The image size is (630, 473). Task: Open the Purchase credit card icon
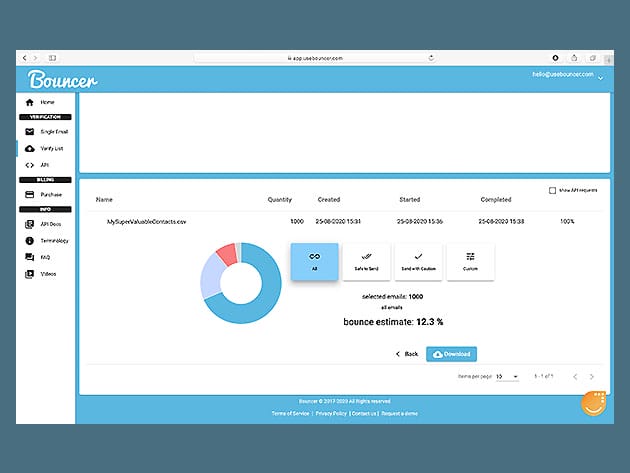coord(30,194)
